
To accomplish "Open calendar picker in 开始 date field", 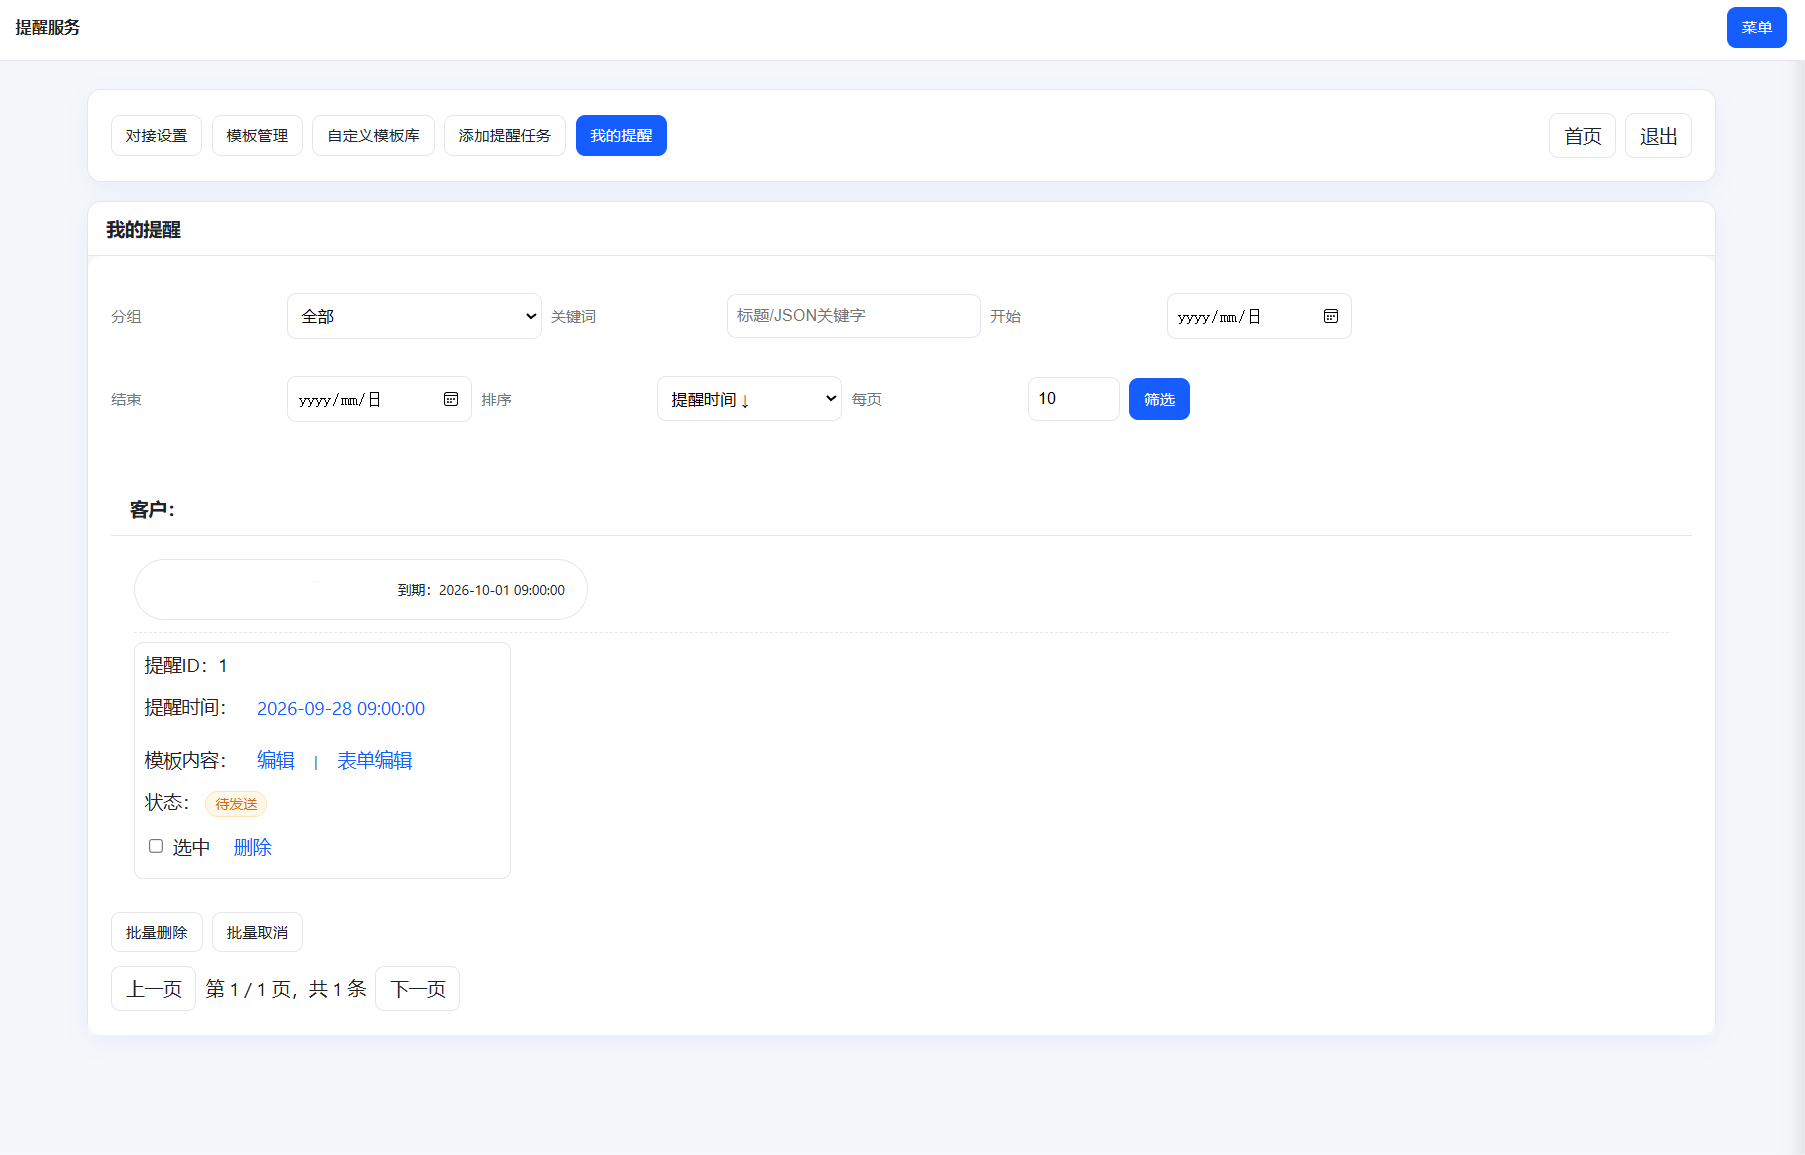I will click(1330, 316).
